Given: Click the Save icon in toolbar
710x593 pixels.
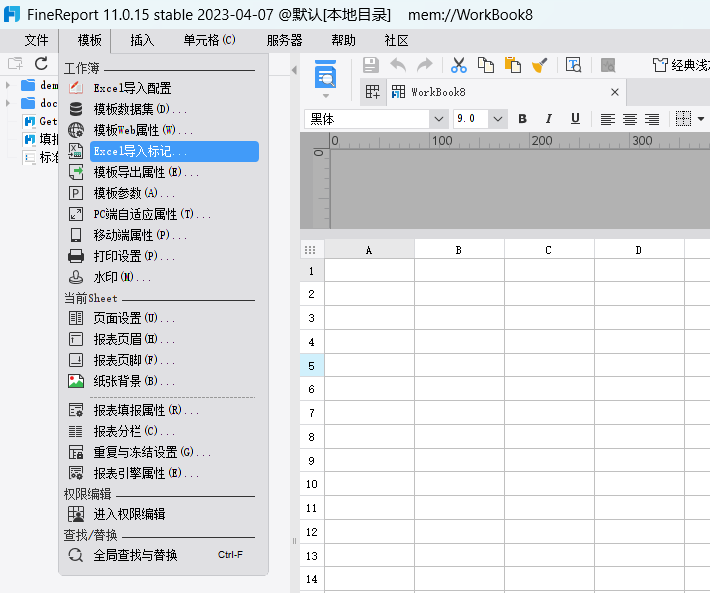Looking at the screenshot, I should (370, 65).
